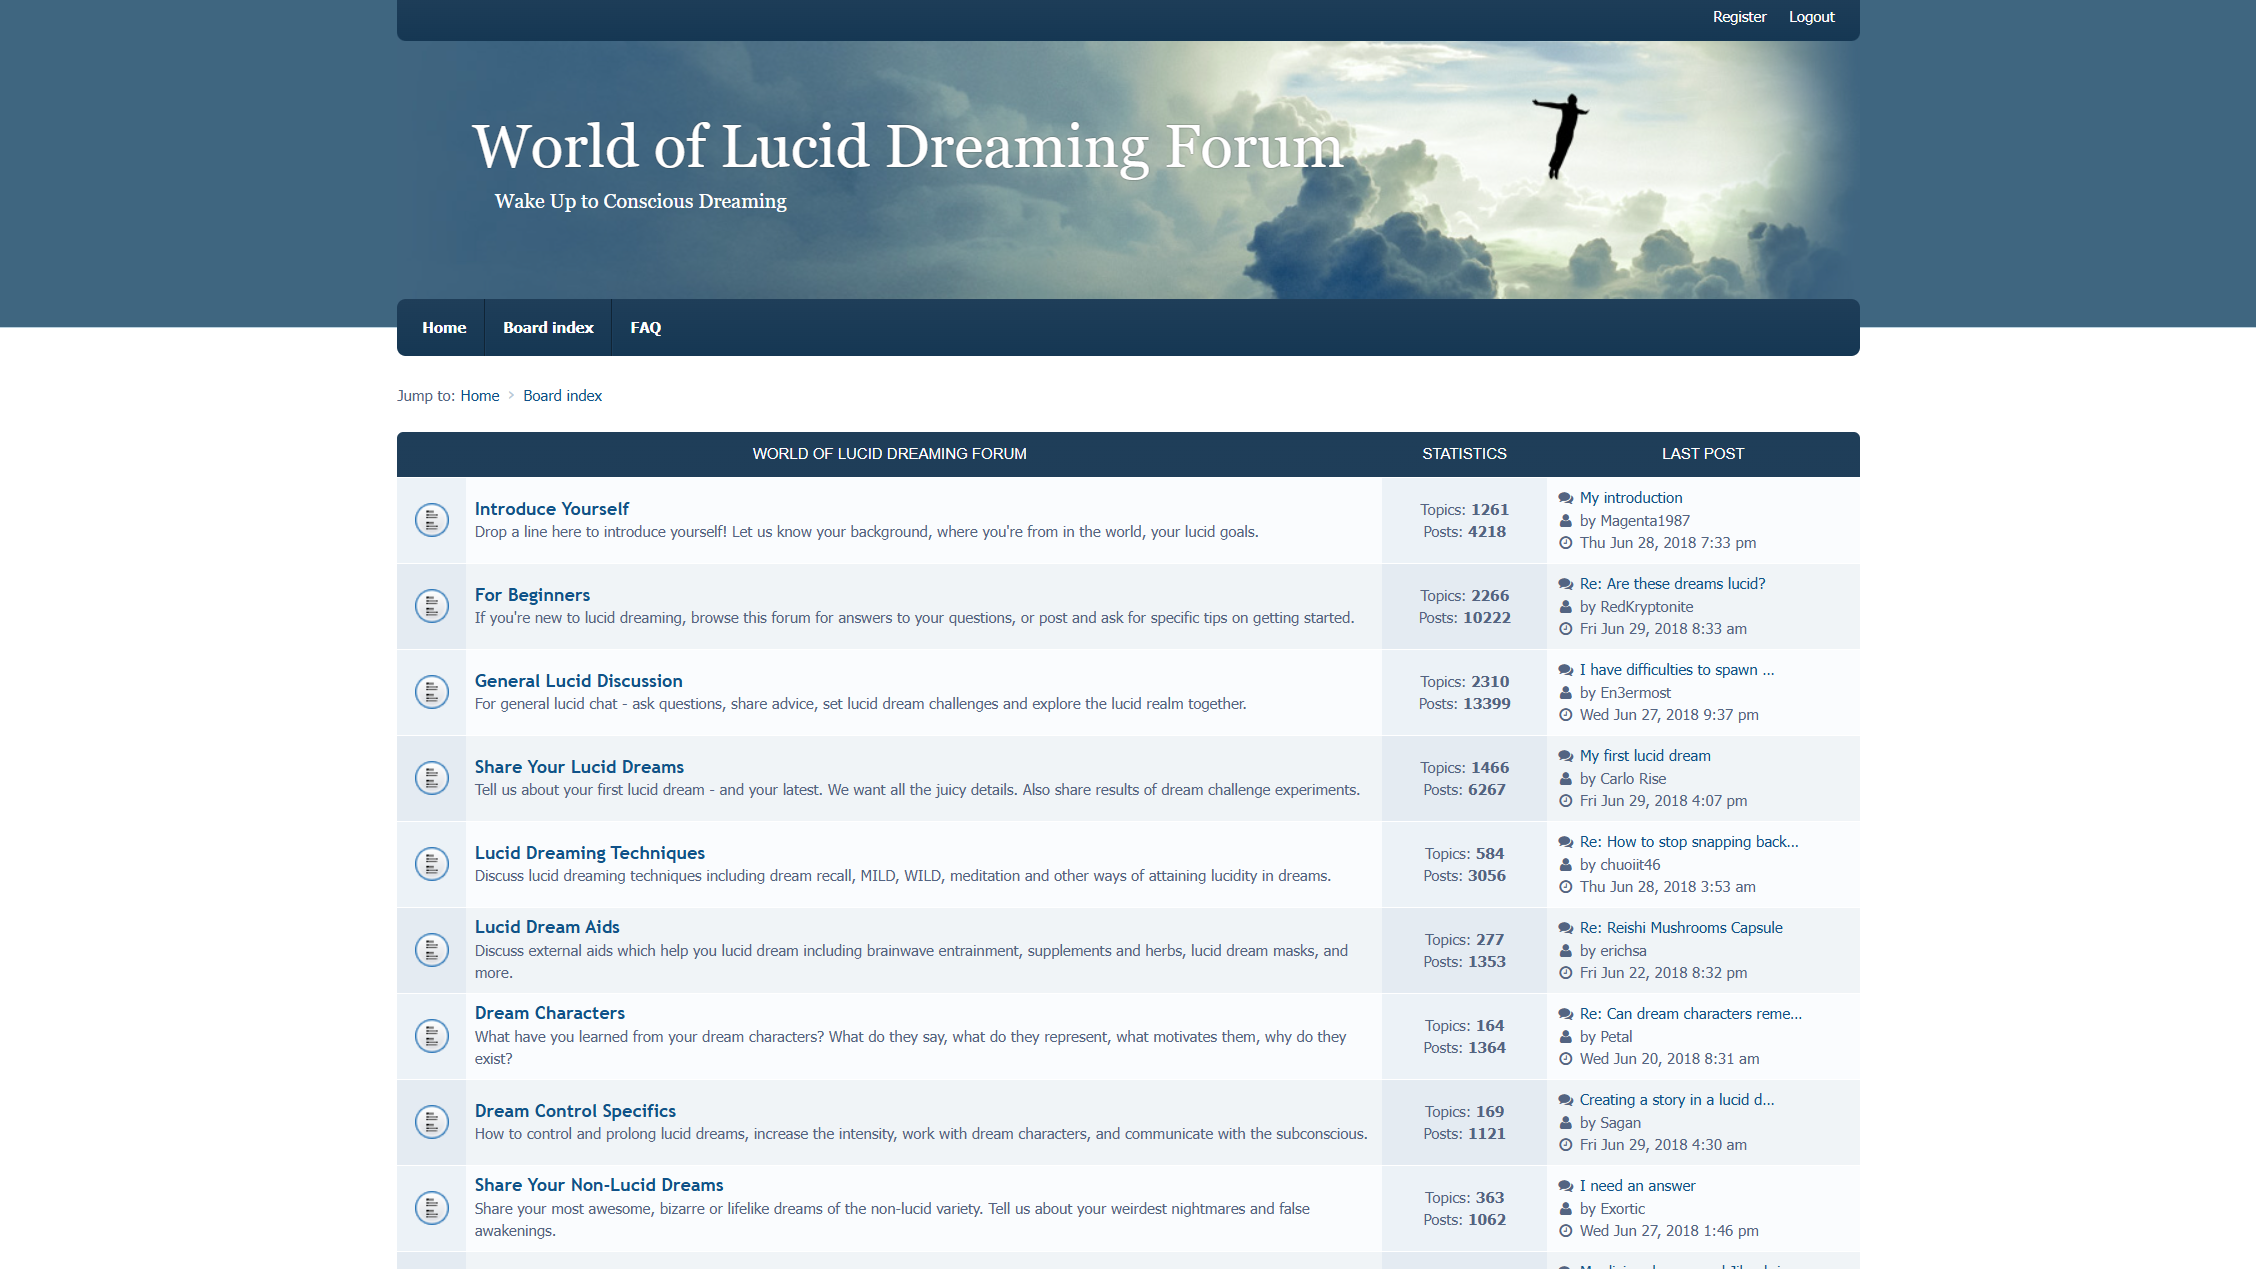Click forum icon by Share Your Non-Lucid Dreams
2256x1269 pixels.
pyautogui.click(x=431, y=1208)
